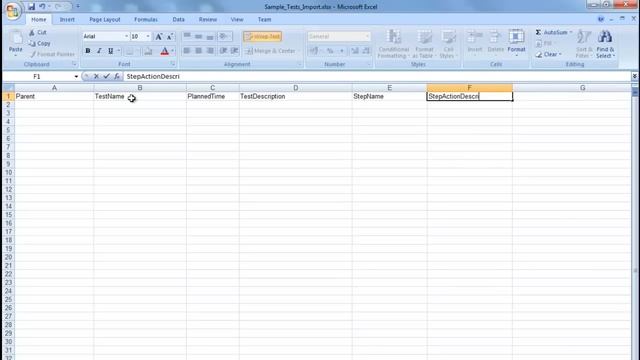The width and height of the screenshot is (640, 360).
Task: Align text to the right
Action: [210, 51]
